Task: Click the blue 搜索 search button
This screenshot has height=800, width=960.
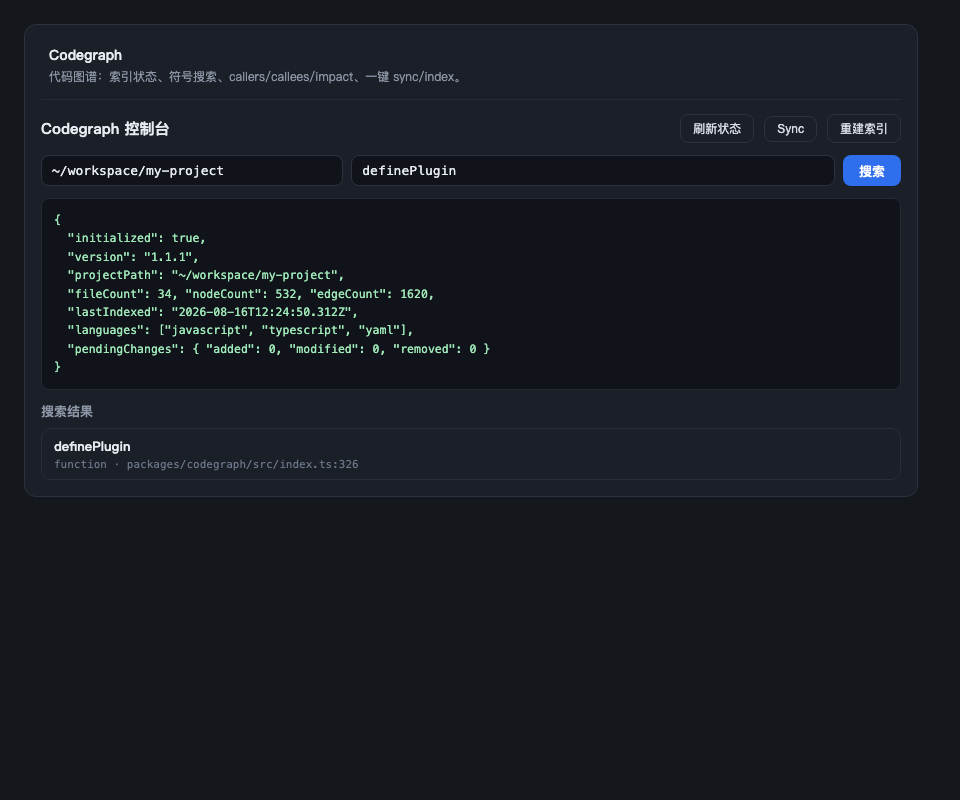Action: tap(871, 171)
